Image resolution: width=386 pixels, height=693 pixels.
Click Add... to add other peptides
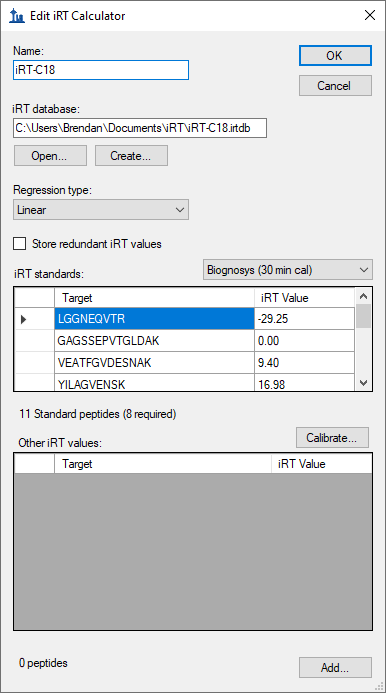[335, 667]
